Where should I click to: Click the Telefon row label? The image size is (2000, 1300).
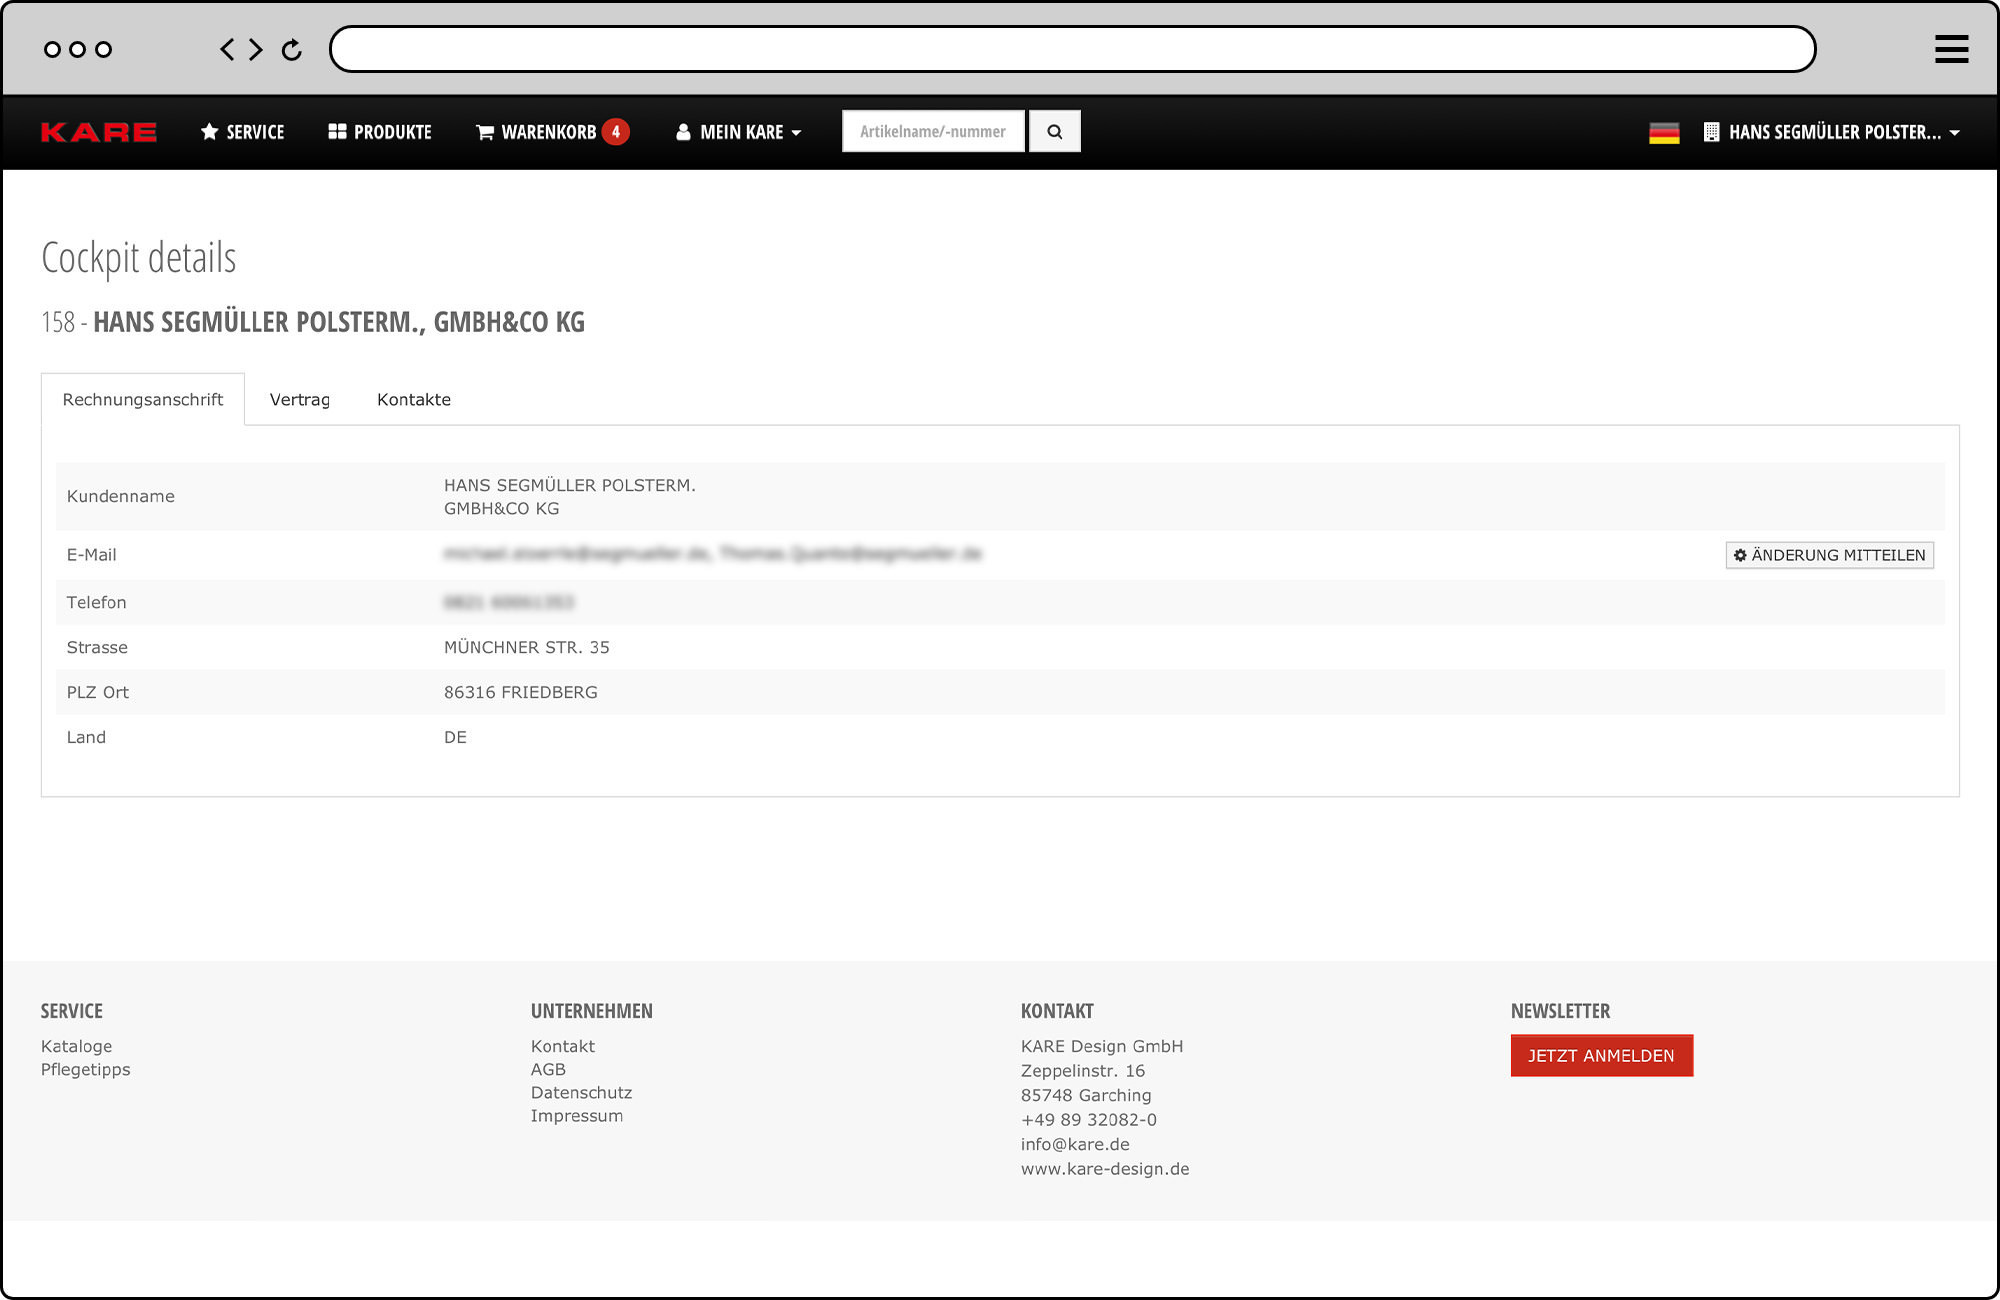tap(96, 602)
